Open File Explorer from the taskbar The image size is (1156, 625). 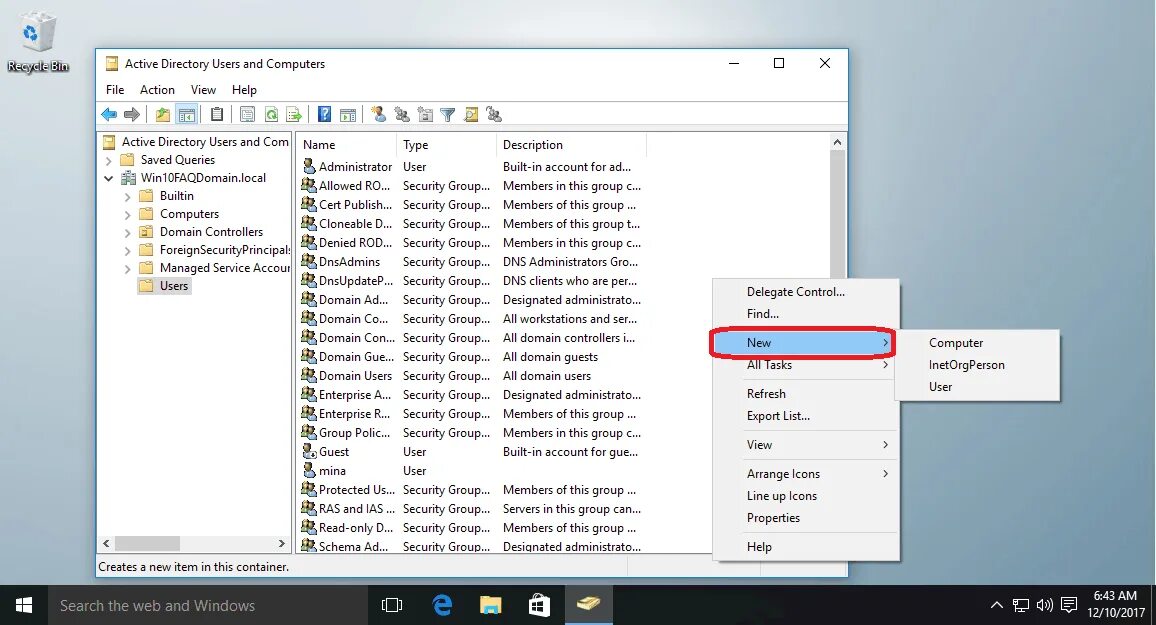490,605
